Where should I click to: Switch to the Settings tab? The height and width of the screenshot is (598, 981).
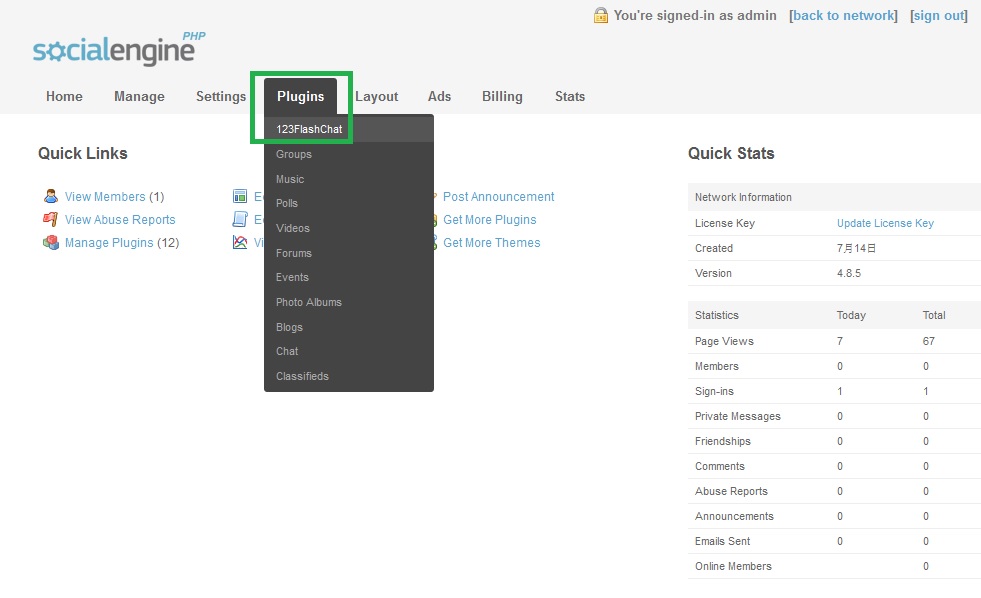[x=221, y=96]
